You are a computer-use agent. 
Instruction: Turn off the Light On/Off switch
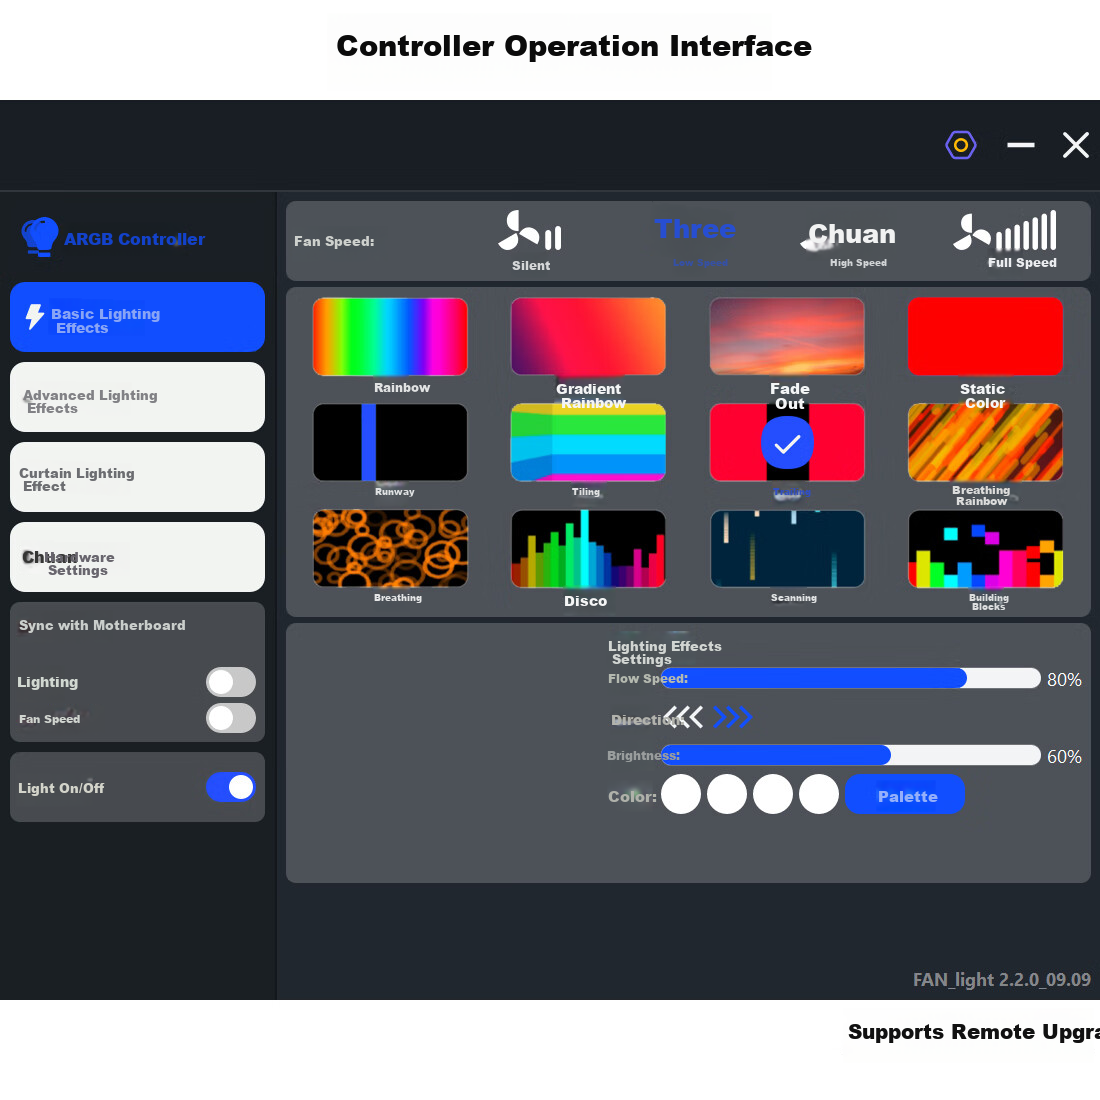231,787
